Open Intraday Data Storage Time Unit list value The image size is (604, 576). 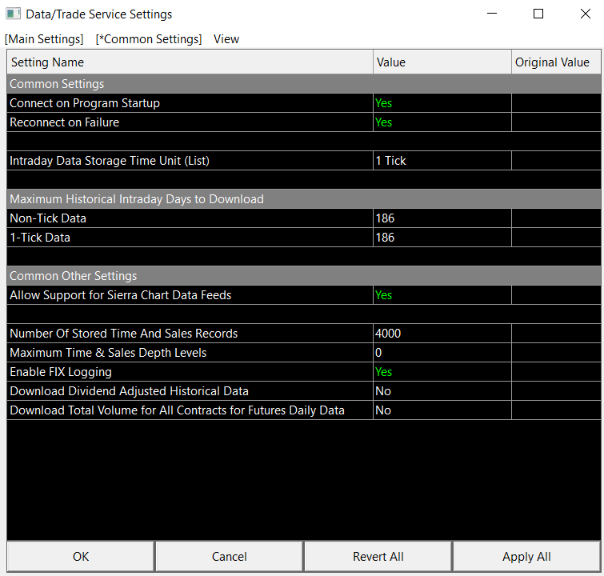tap(442, 161)
